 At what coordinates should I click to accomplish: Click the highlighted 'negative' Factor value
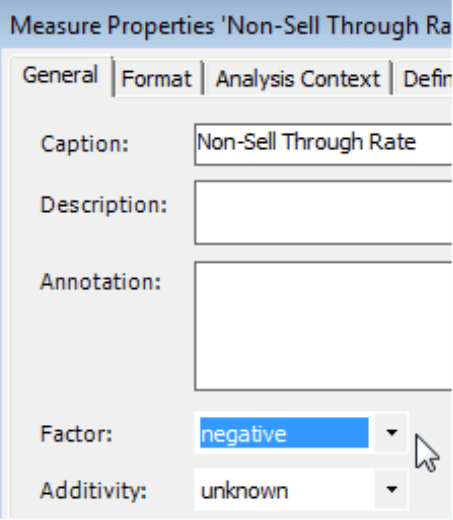pyautogui.click(x=284, y=433)
